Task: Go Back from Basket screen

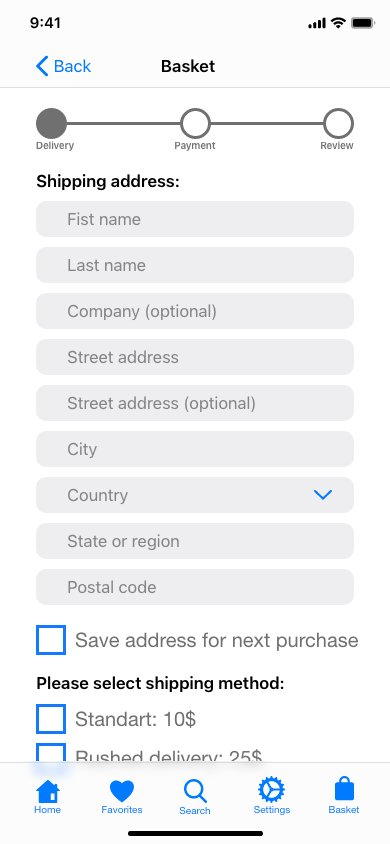Action: [63, 66]
